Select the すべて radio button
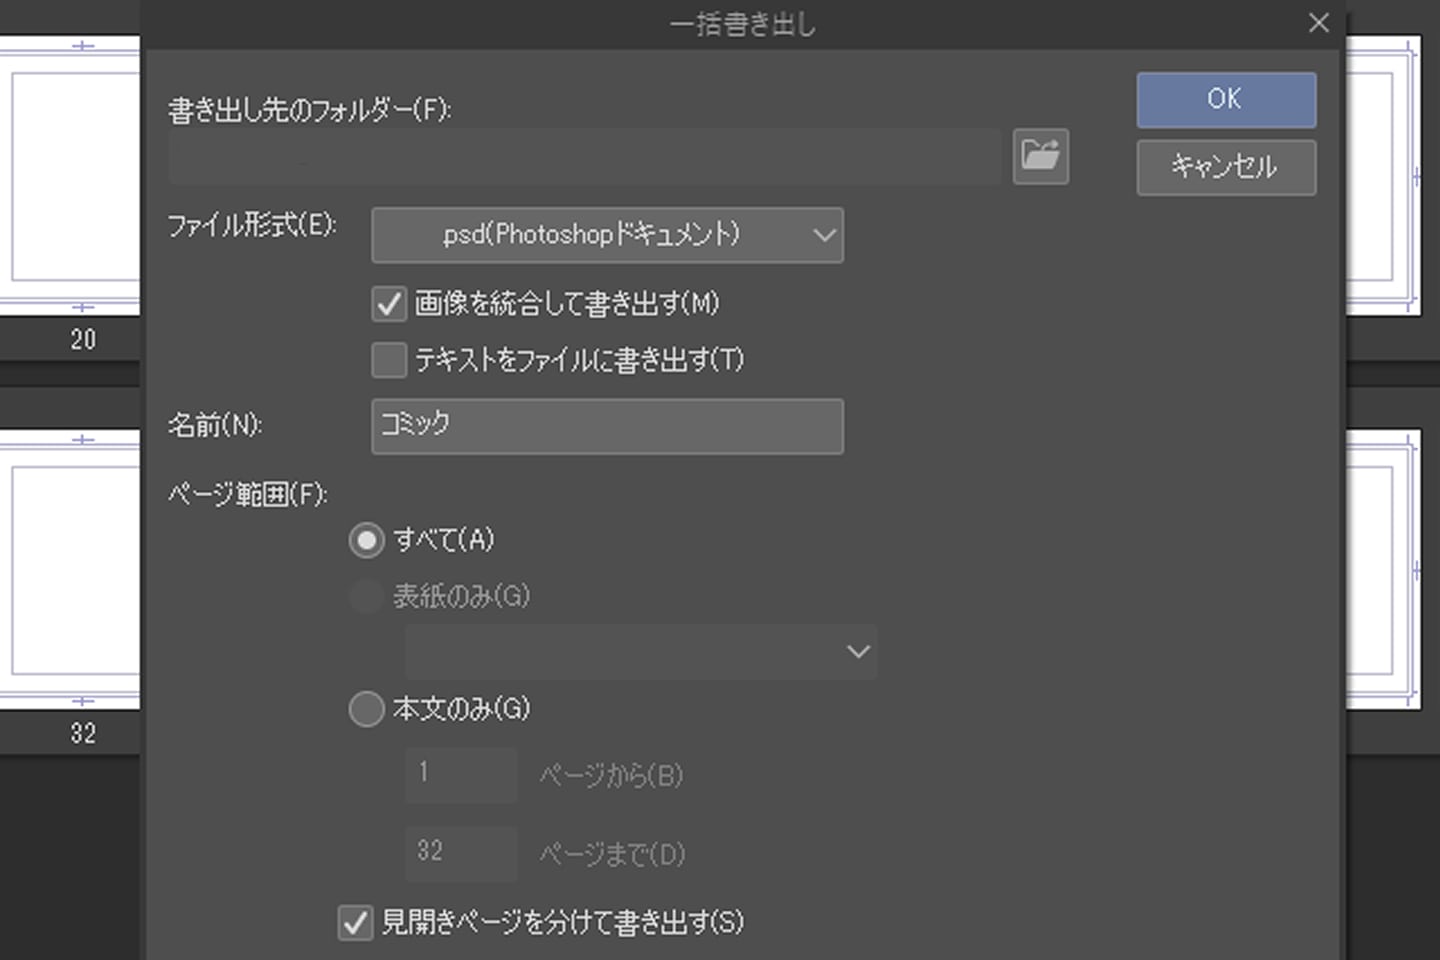Image resolution: width=1440 pixels, height=960 pixels. pyautogui.click(x=366, y=539)
